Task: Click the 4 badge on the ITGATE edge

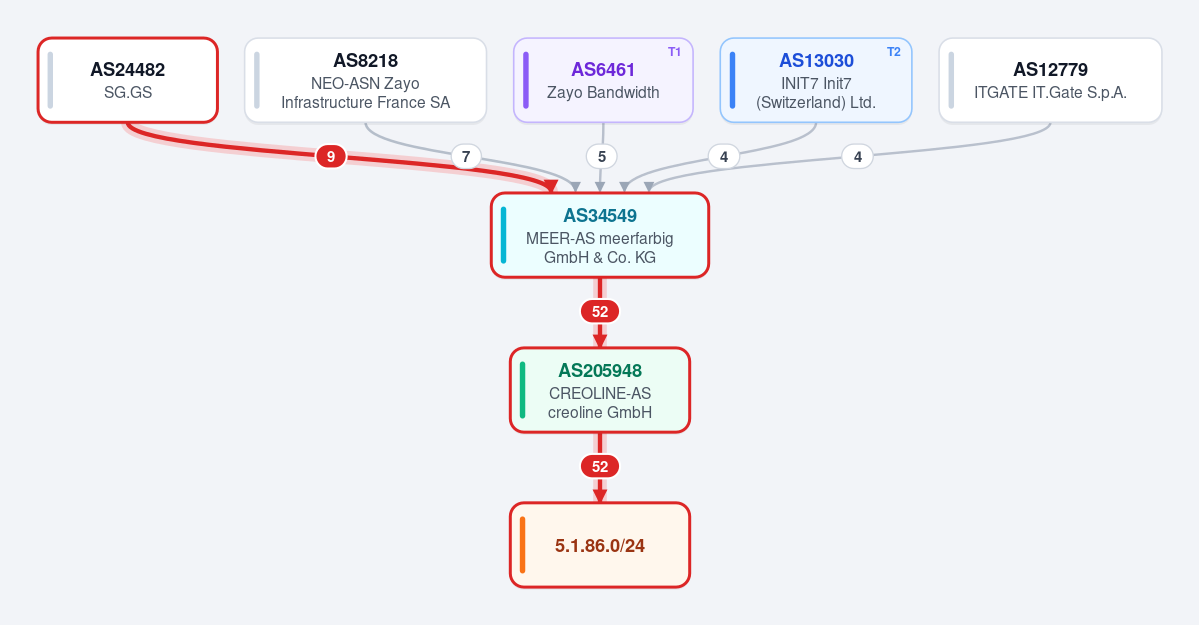Action: (858, 157)
